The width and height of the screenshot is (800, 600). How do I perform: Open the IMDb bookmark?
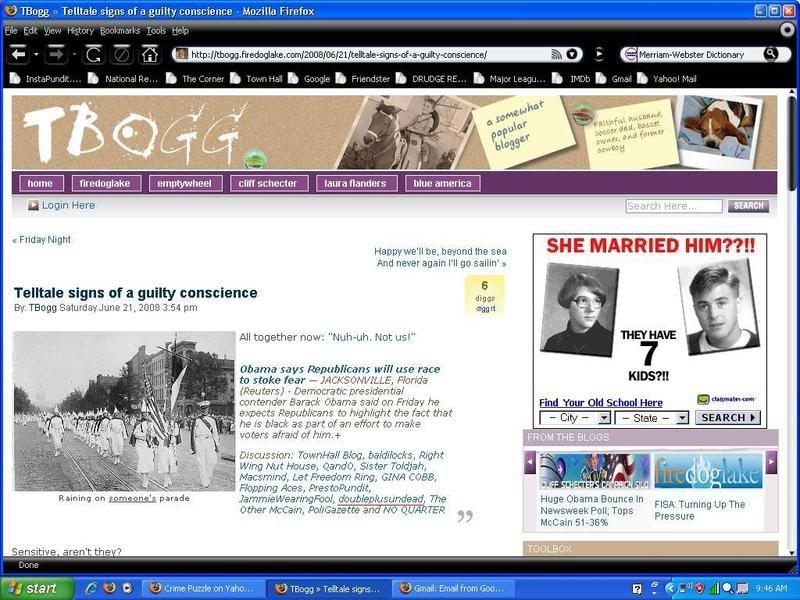tap(571, 79)
